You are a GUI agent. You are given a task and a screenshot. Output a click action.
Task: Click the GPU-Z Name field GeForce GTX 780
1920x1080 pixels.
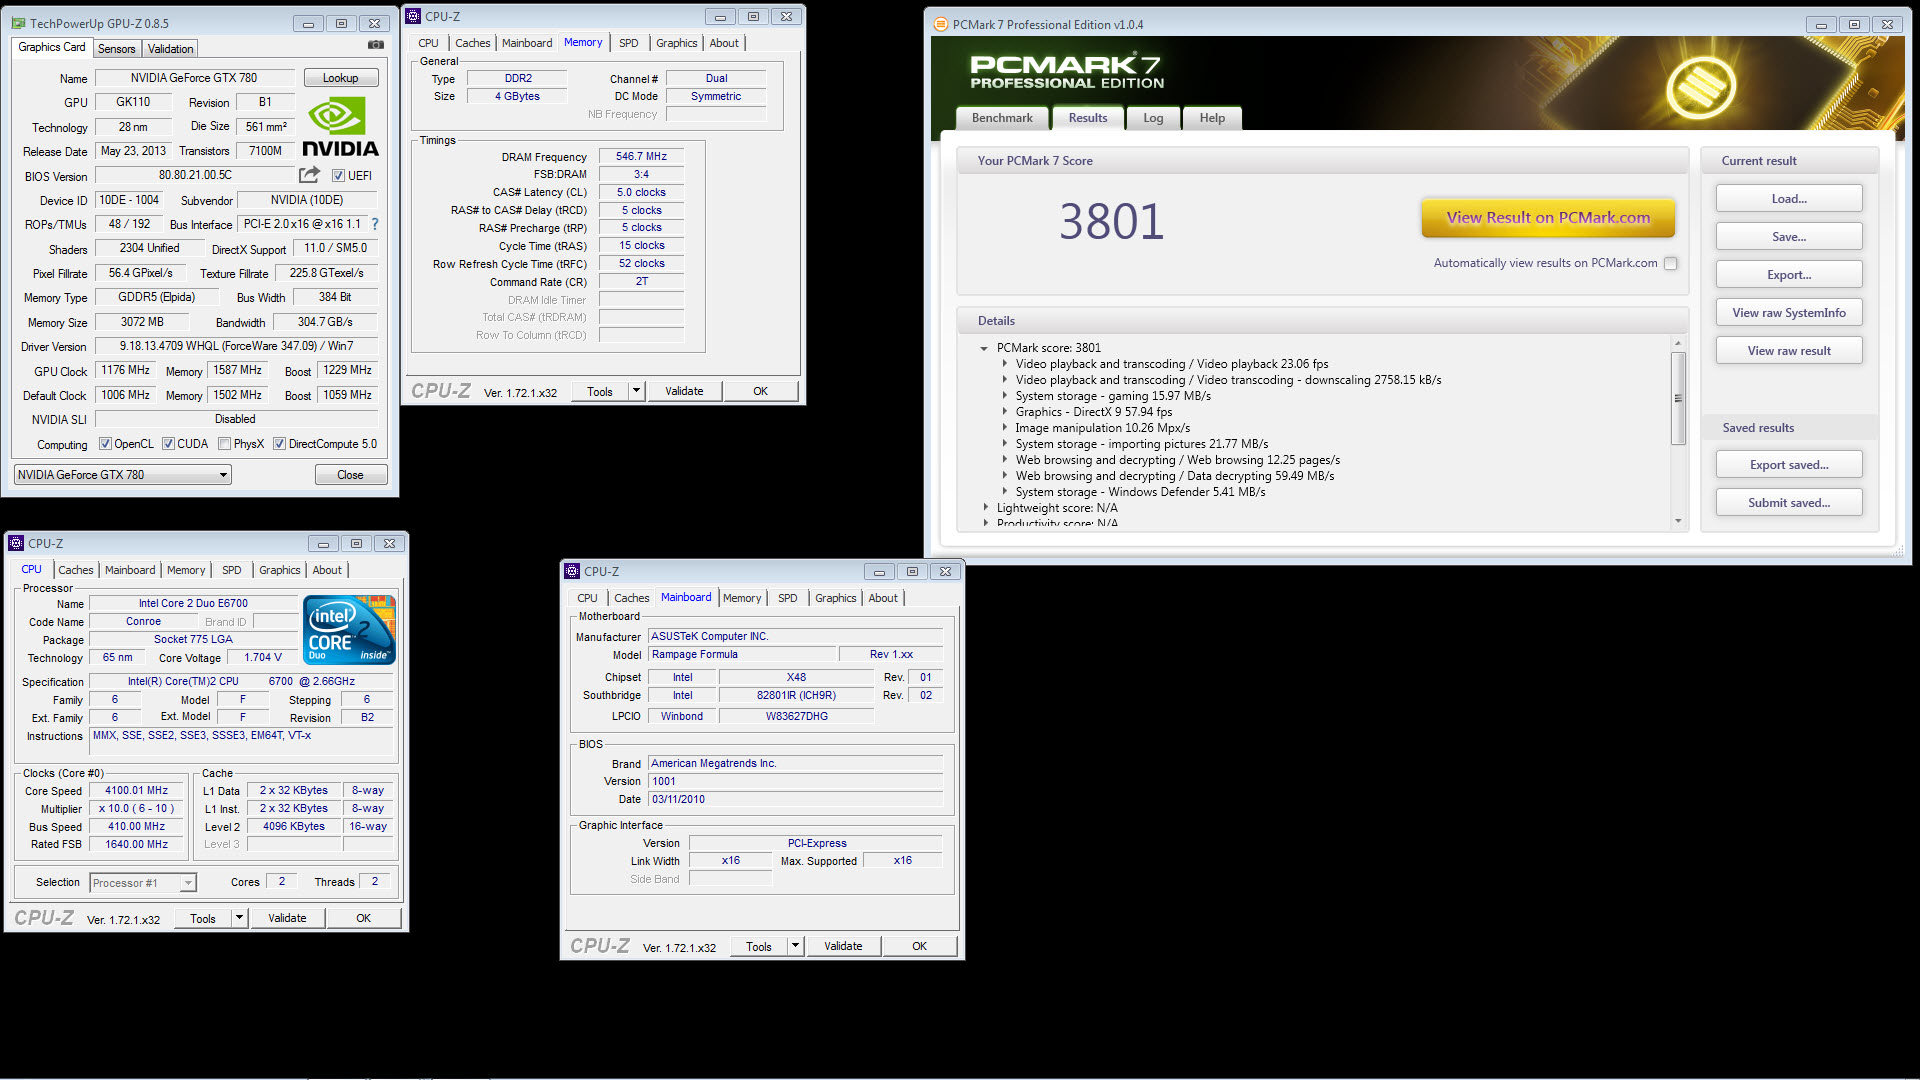point(194,78)
